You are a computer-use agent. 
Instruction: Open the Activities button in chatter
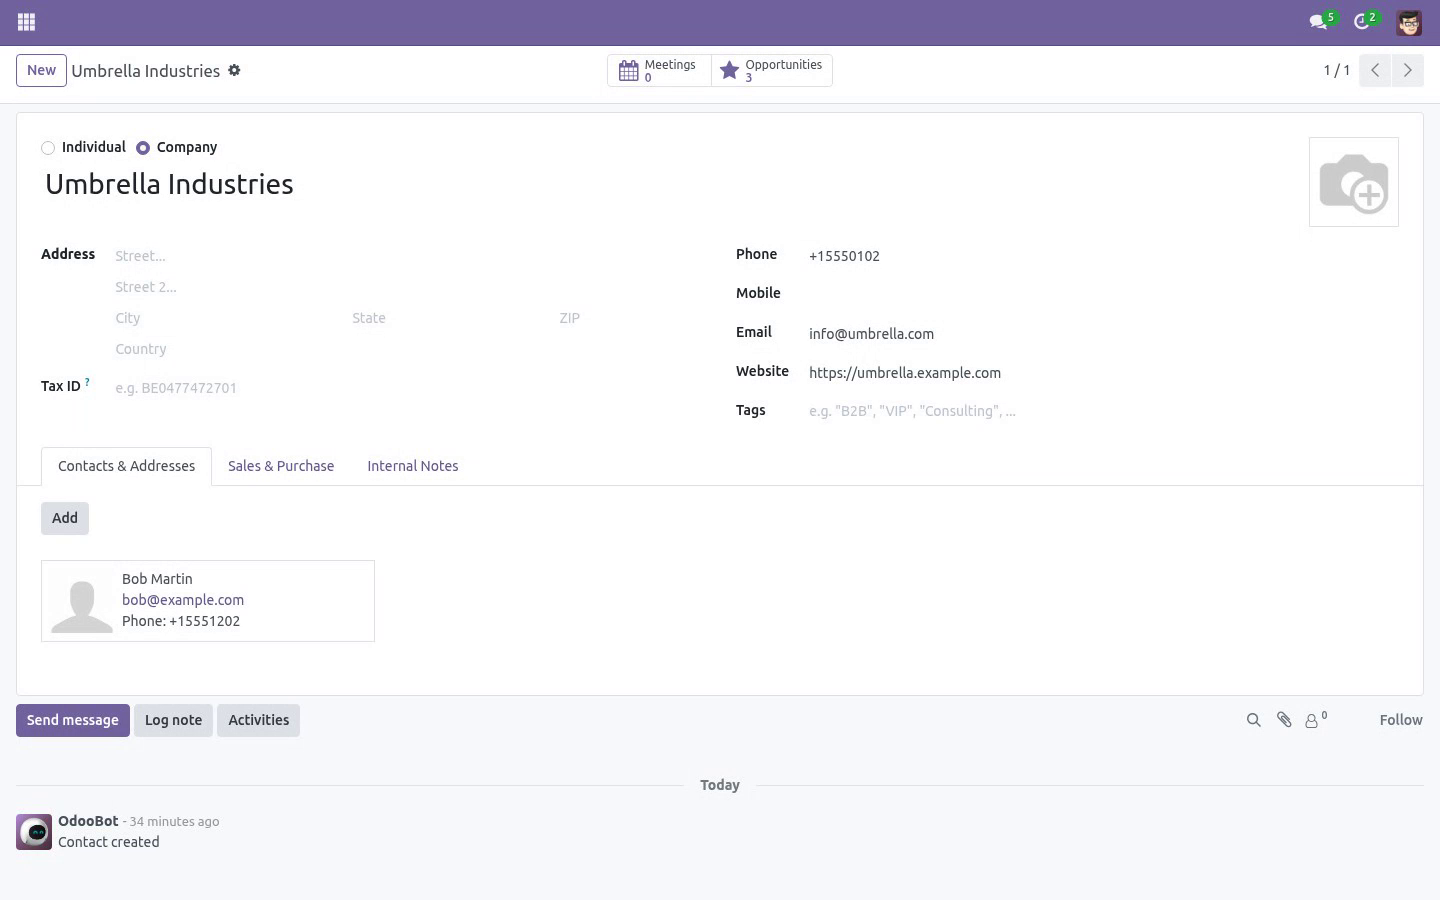coord(258,720)
